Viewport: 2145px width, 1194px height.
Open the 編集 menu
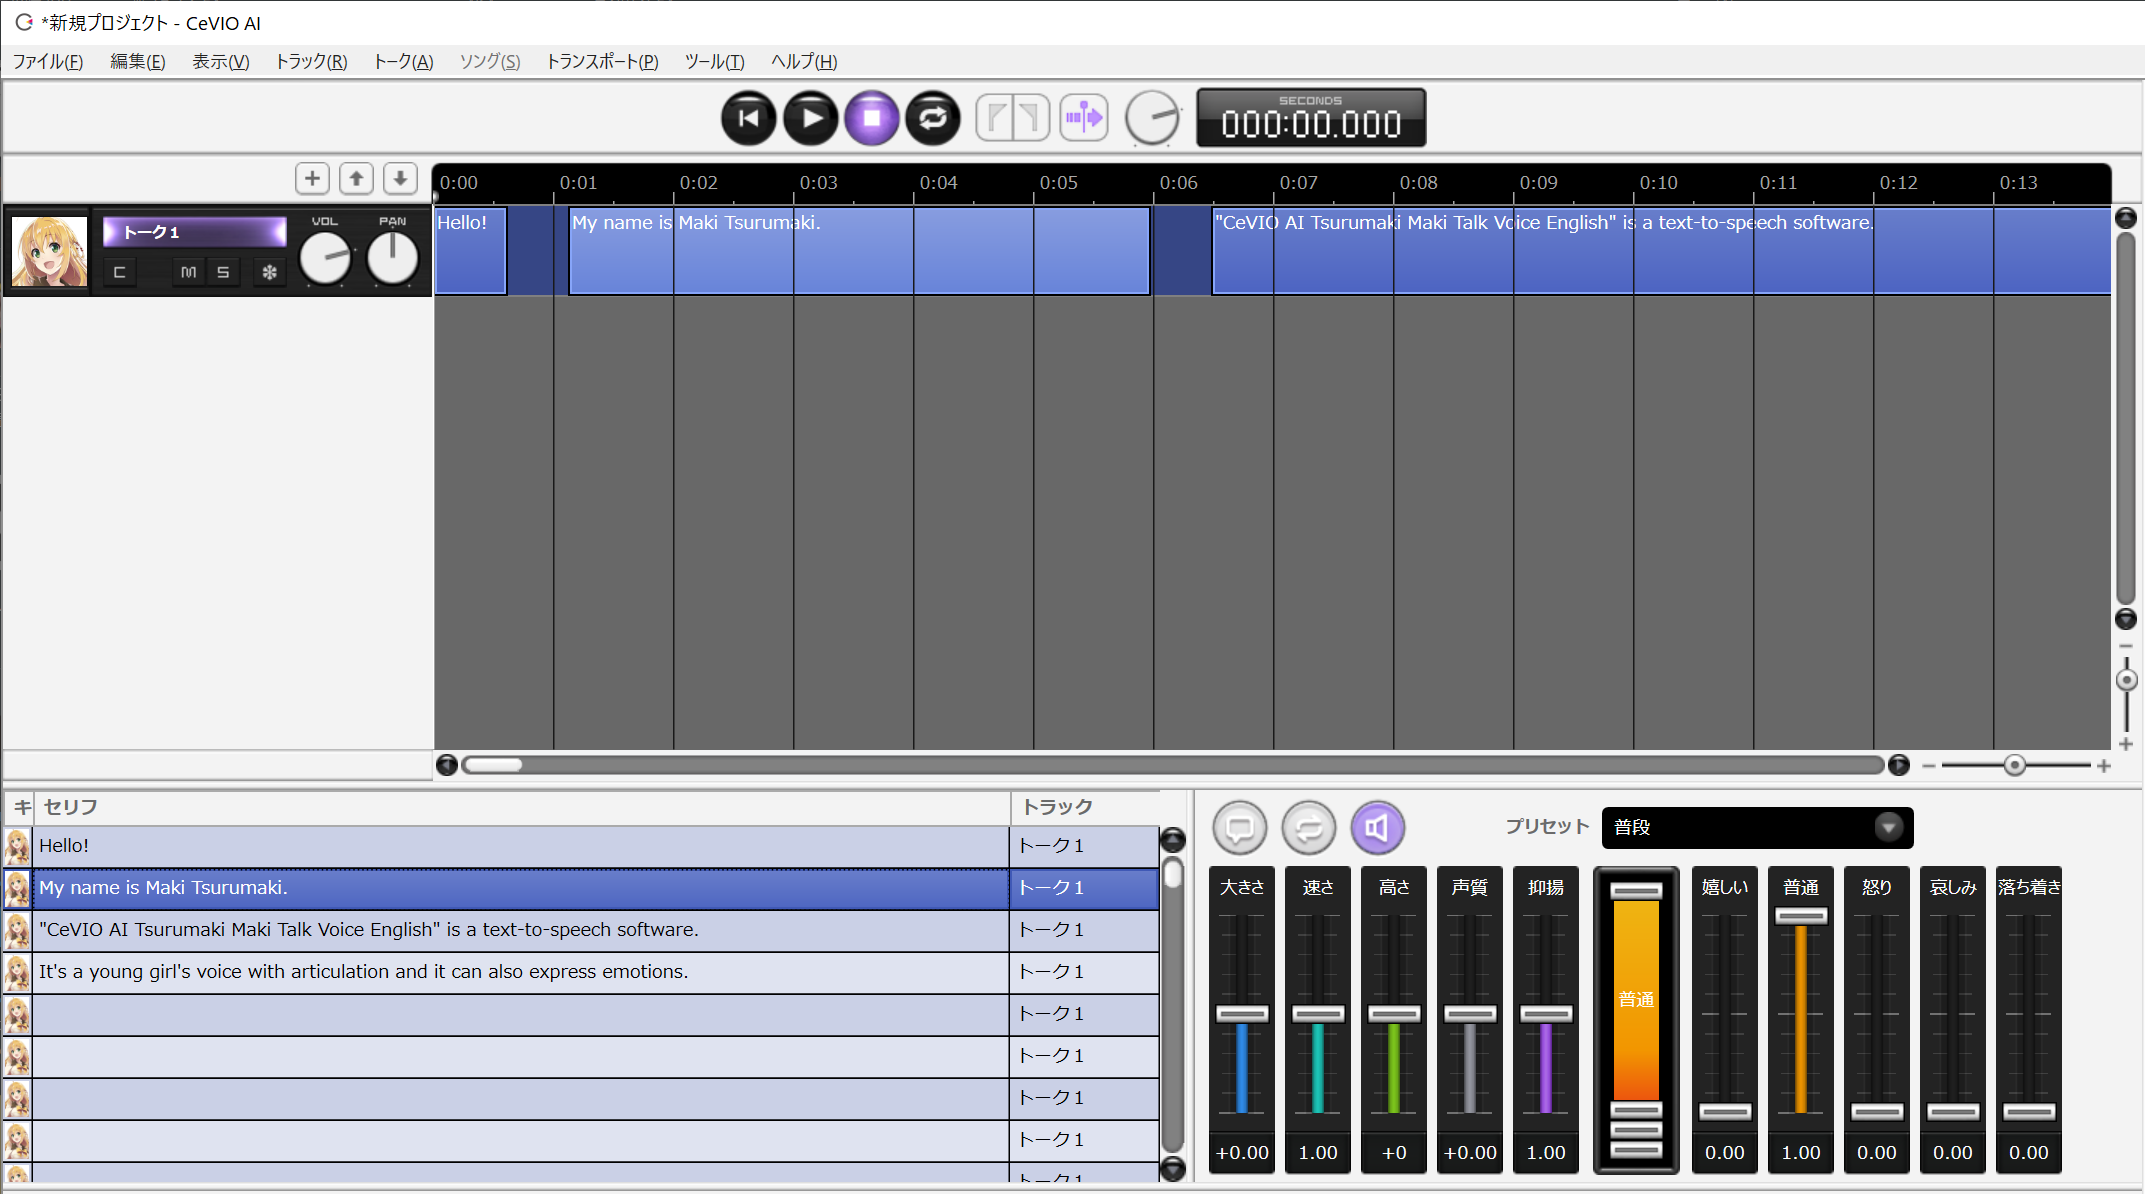[x=137, y=62]
